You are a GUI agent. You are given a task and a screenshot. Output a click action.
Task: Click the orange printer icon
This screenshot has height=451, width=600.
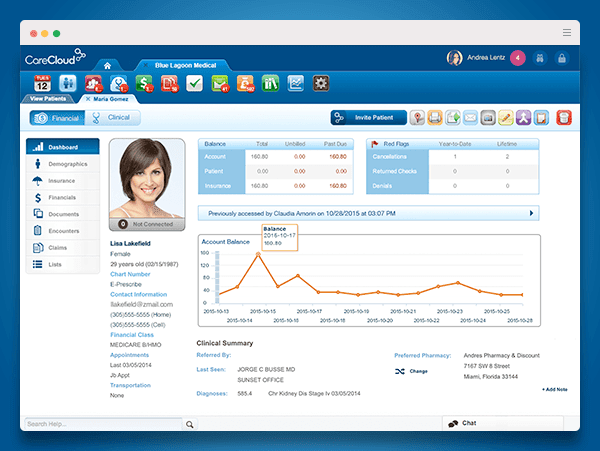pos(435,118)
